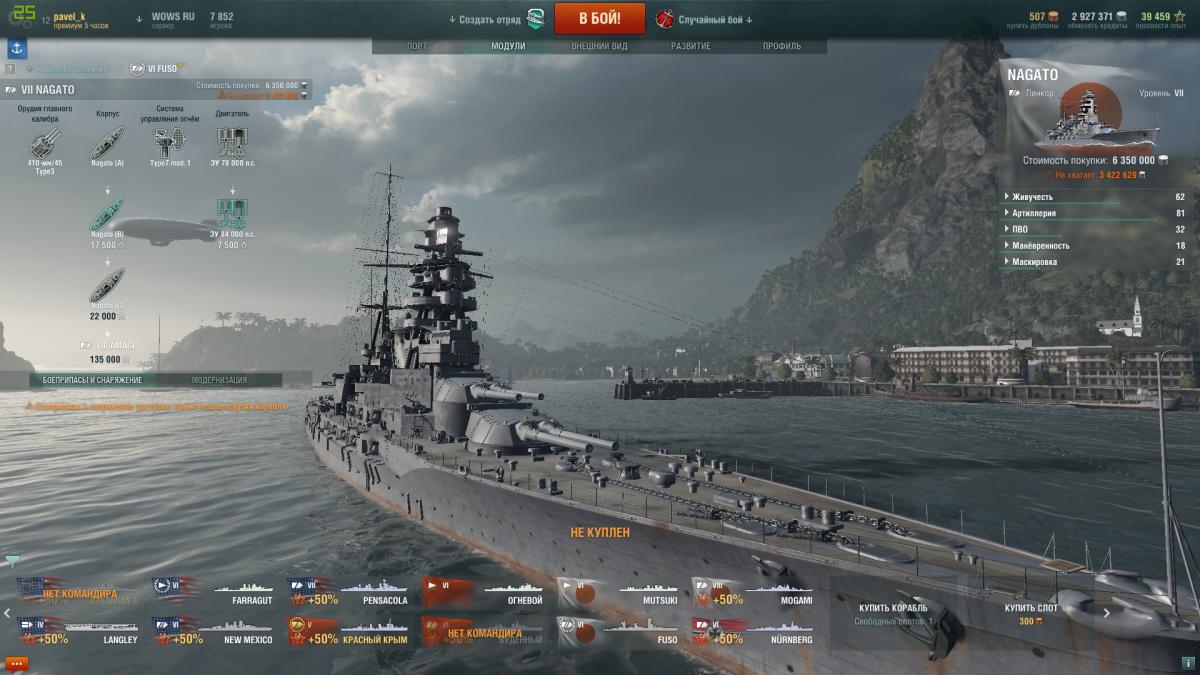Start battle with В БОЙ! button

[x=599, y=18]
